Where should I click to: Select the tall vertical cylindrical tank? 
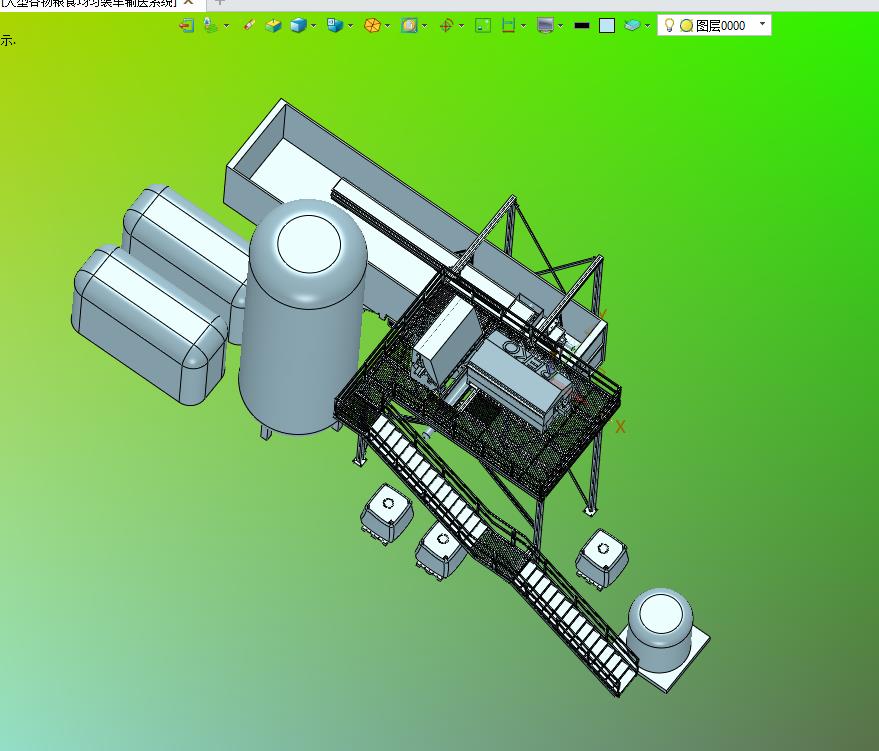click(303, 317)
